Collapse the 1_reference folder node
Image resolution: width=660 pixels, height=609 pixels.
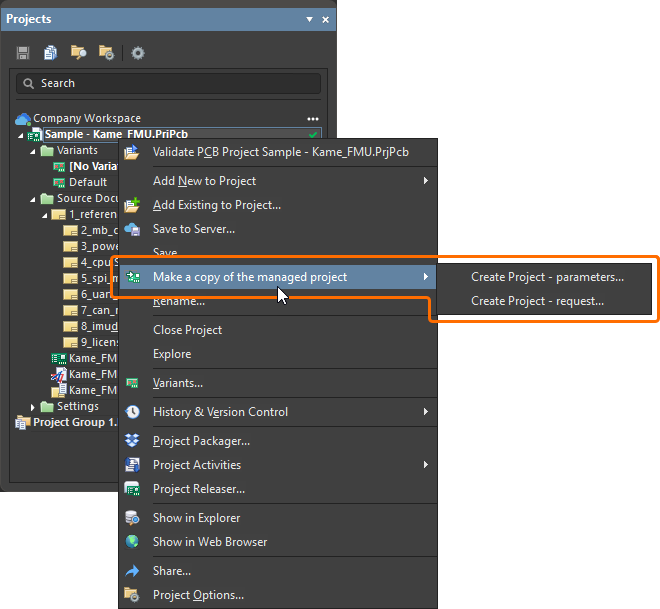pyautogui.click(x=45, y=215)
